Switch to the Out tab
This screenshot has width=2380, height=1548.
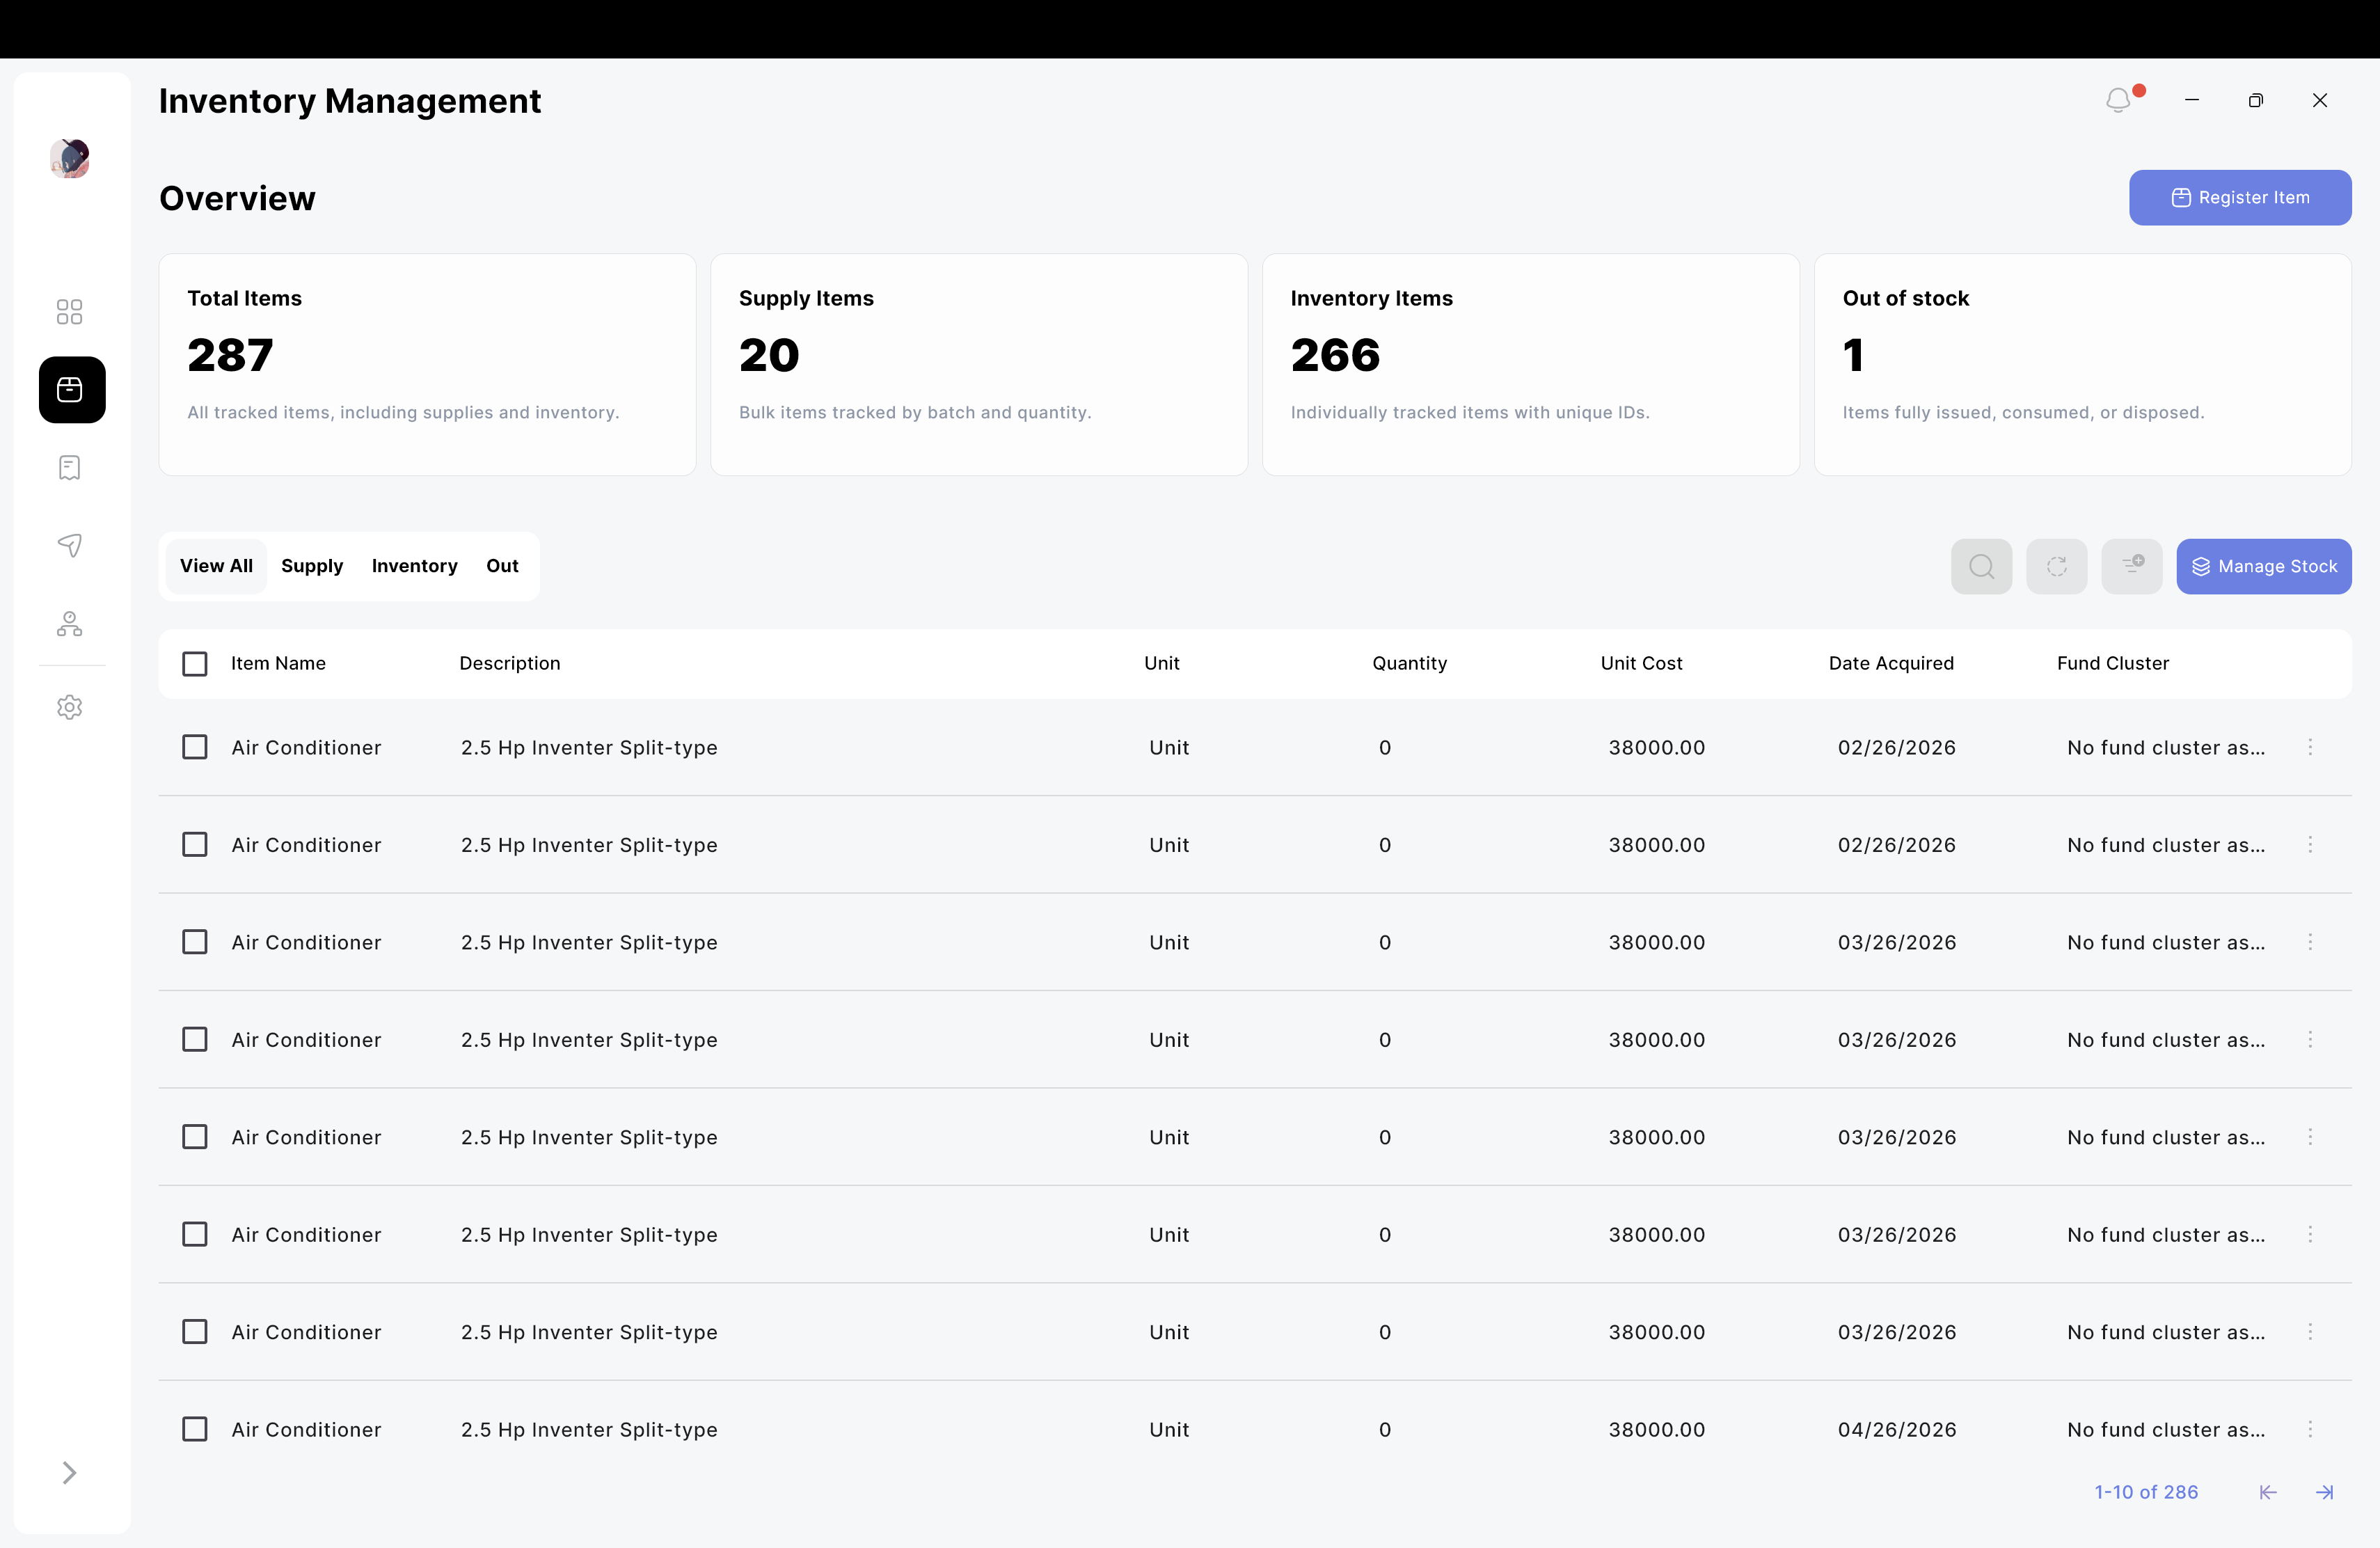click(x=502, y=566)
